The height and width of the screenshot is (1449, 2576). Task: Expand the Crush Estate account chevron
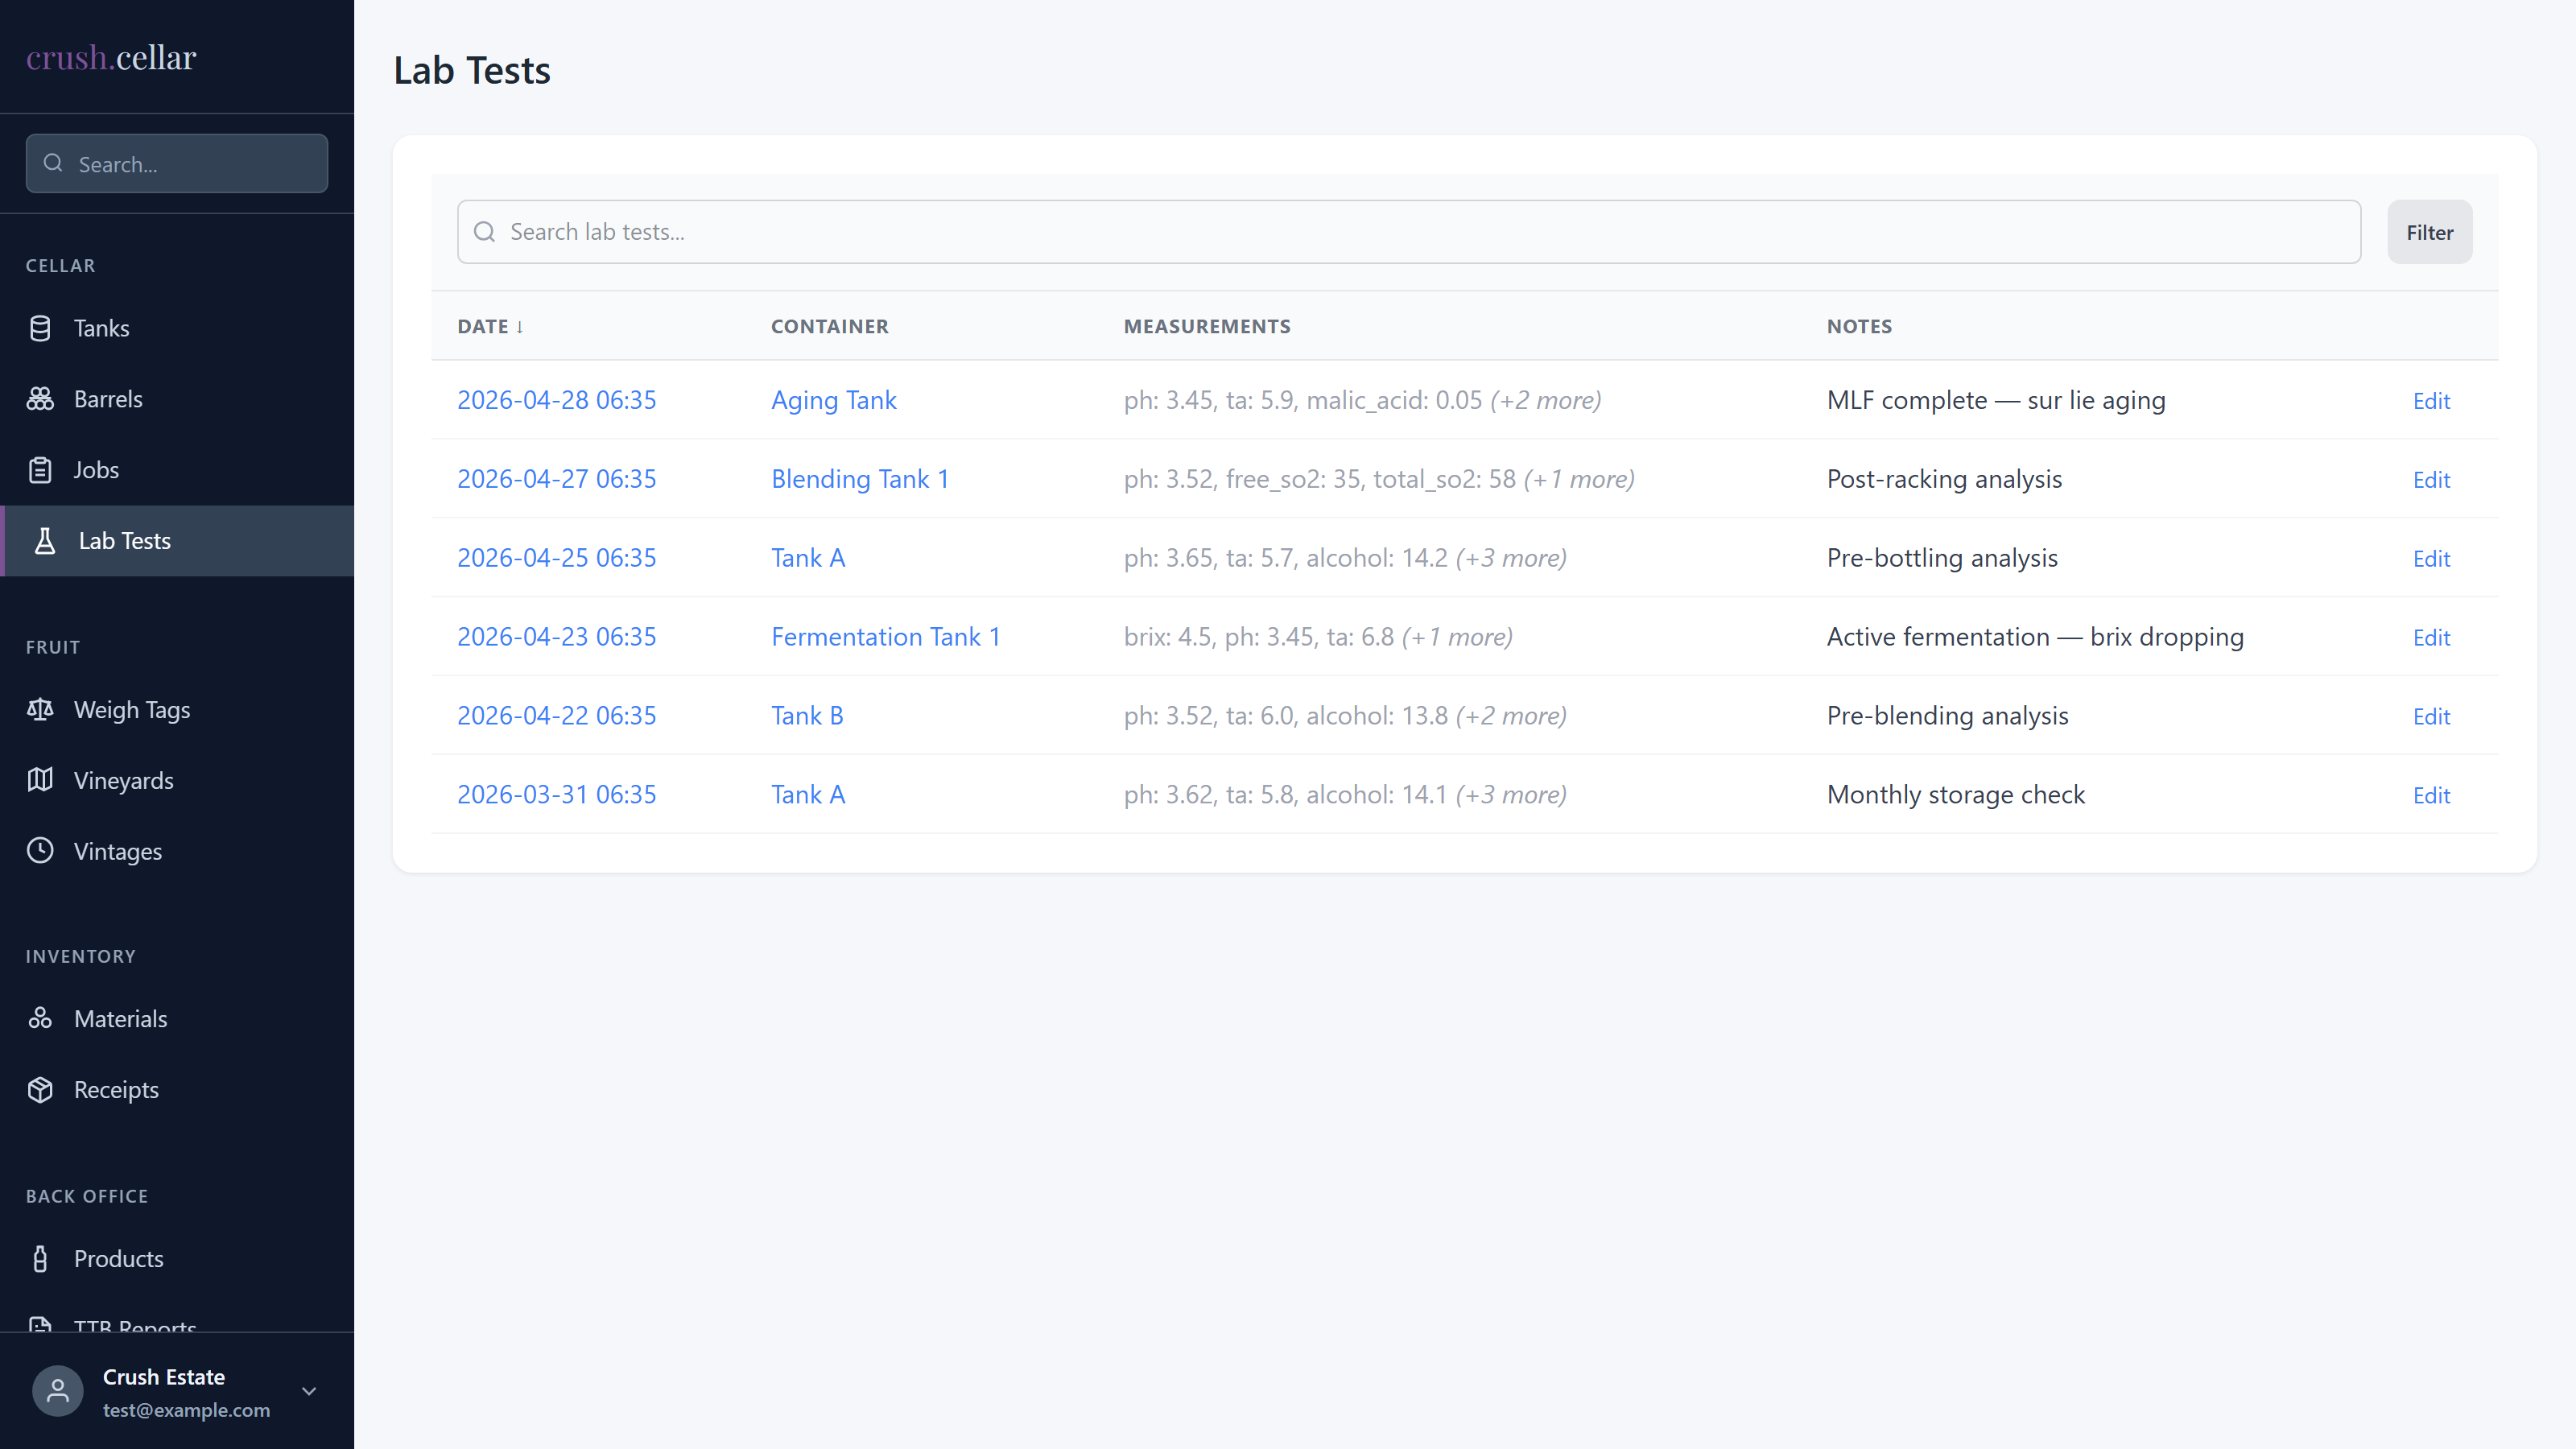tap(309, 1391)
